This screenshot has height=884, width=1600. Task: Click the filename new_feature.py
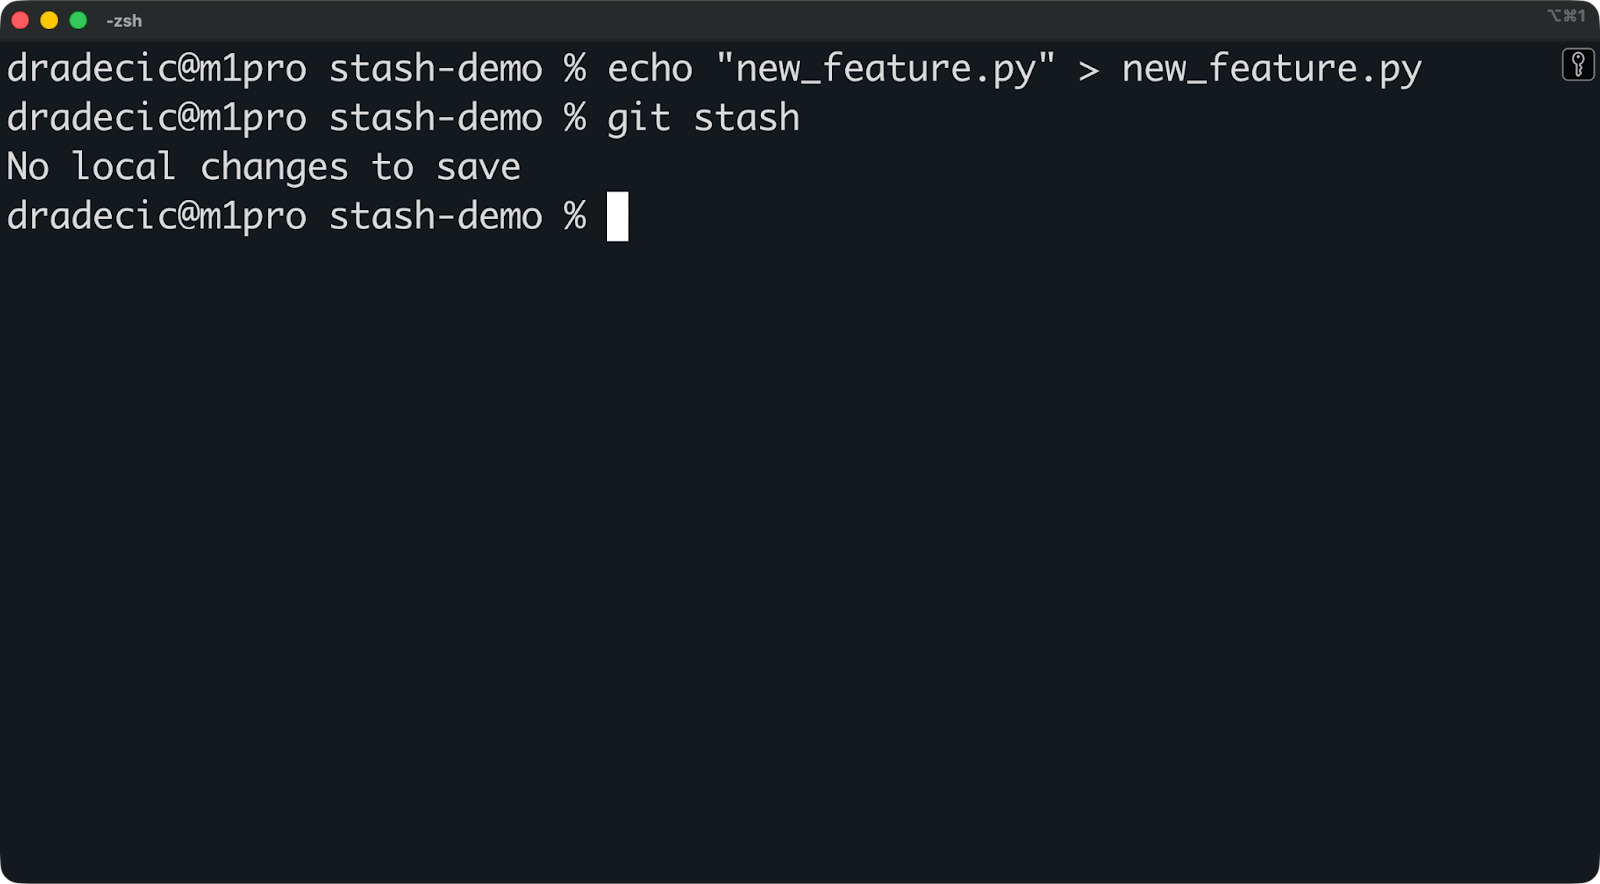tap(1272, 67)
